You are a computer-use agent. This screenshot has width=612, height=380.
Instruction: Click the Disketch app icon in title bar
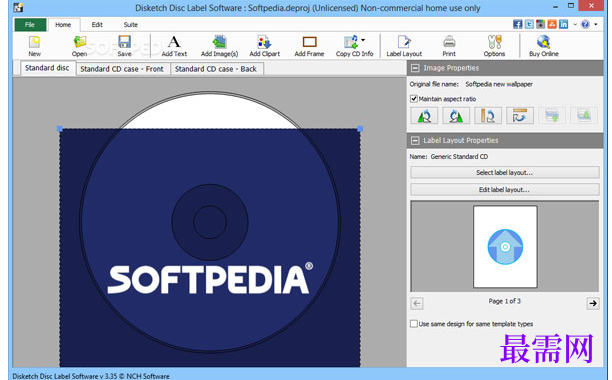(18, 7)
